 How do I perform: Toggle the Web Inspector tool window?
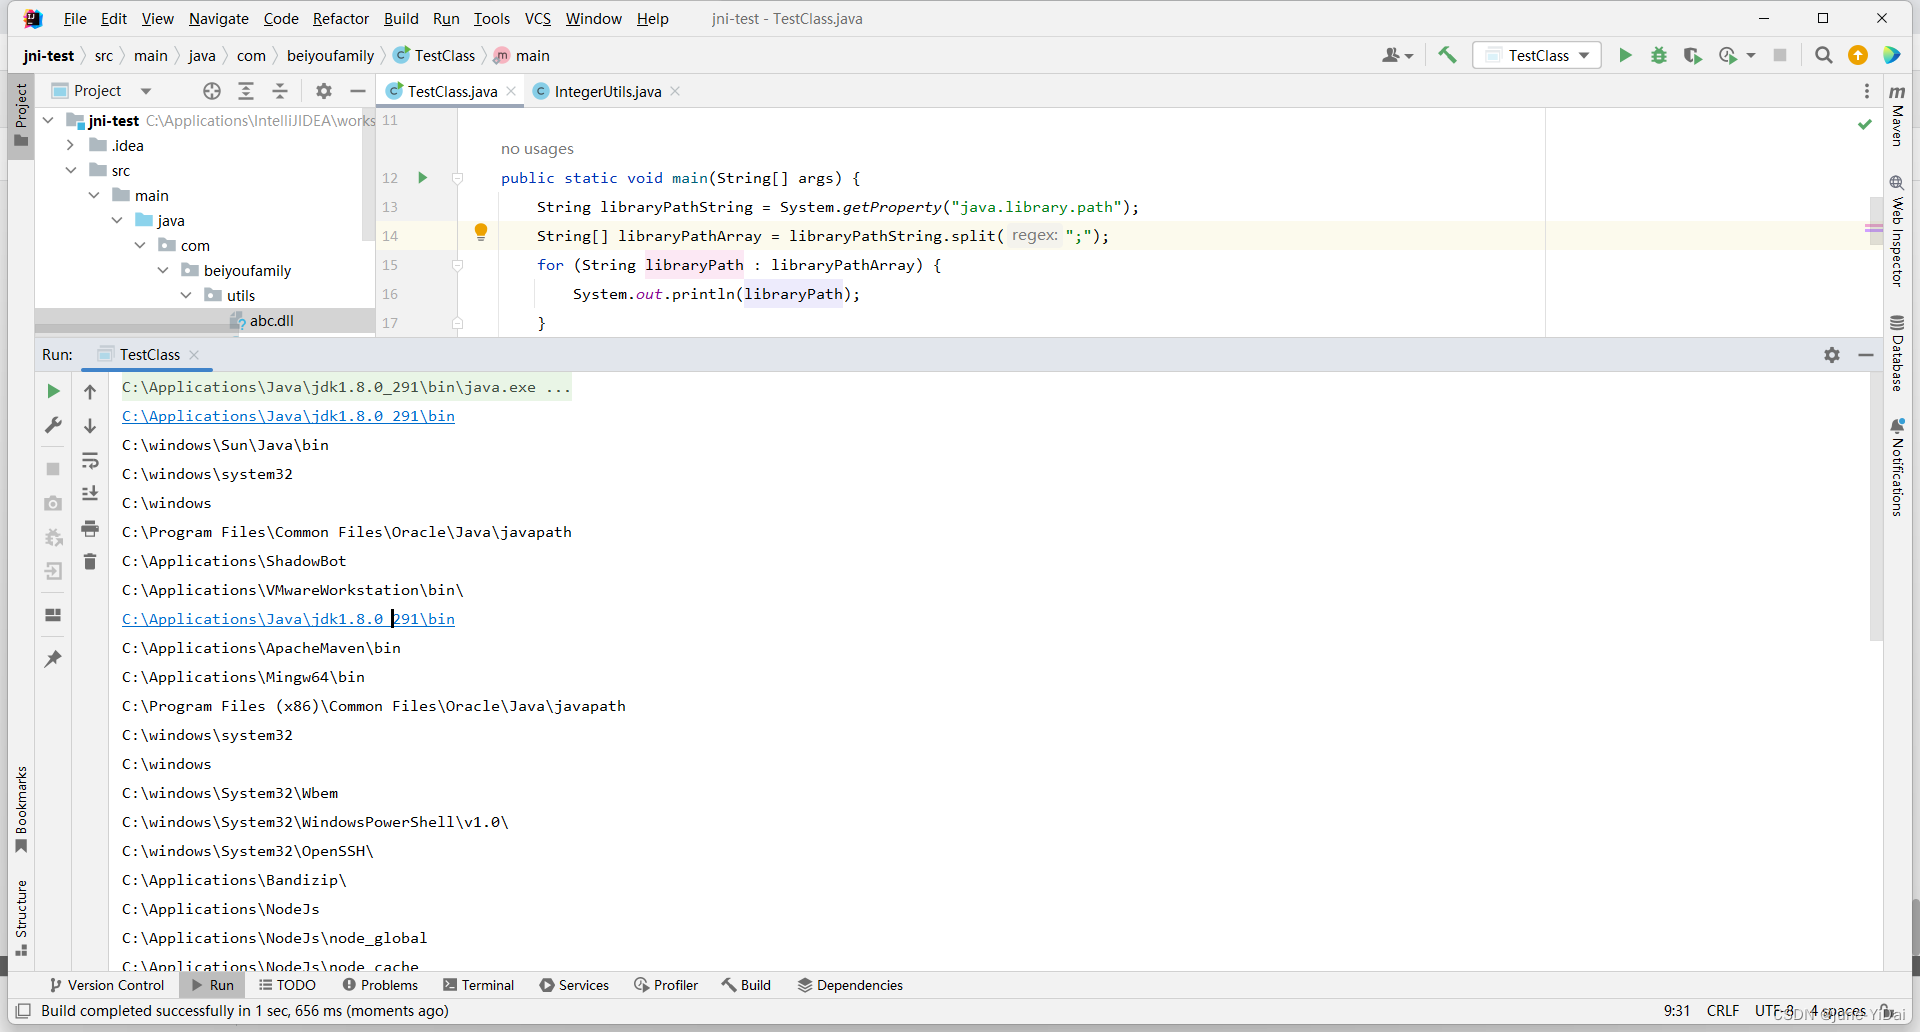tap(1897, 231)
